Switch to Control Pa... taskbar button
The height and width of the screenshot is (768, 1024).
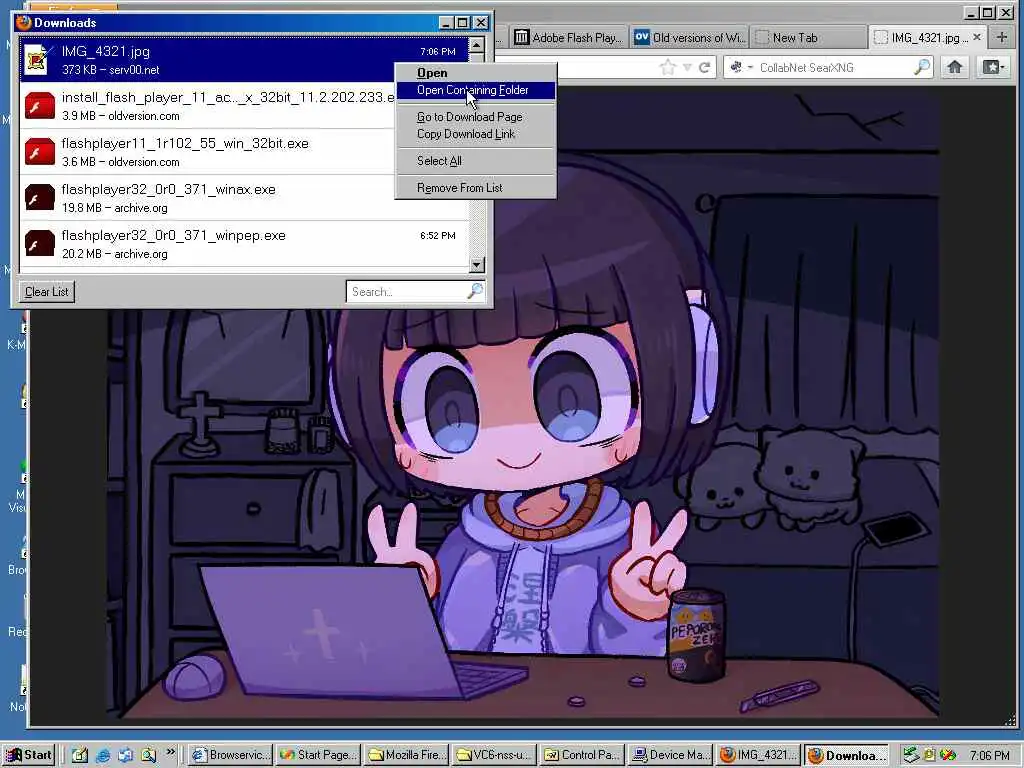tap(583, 755)
